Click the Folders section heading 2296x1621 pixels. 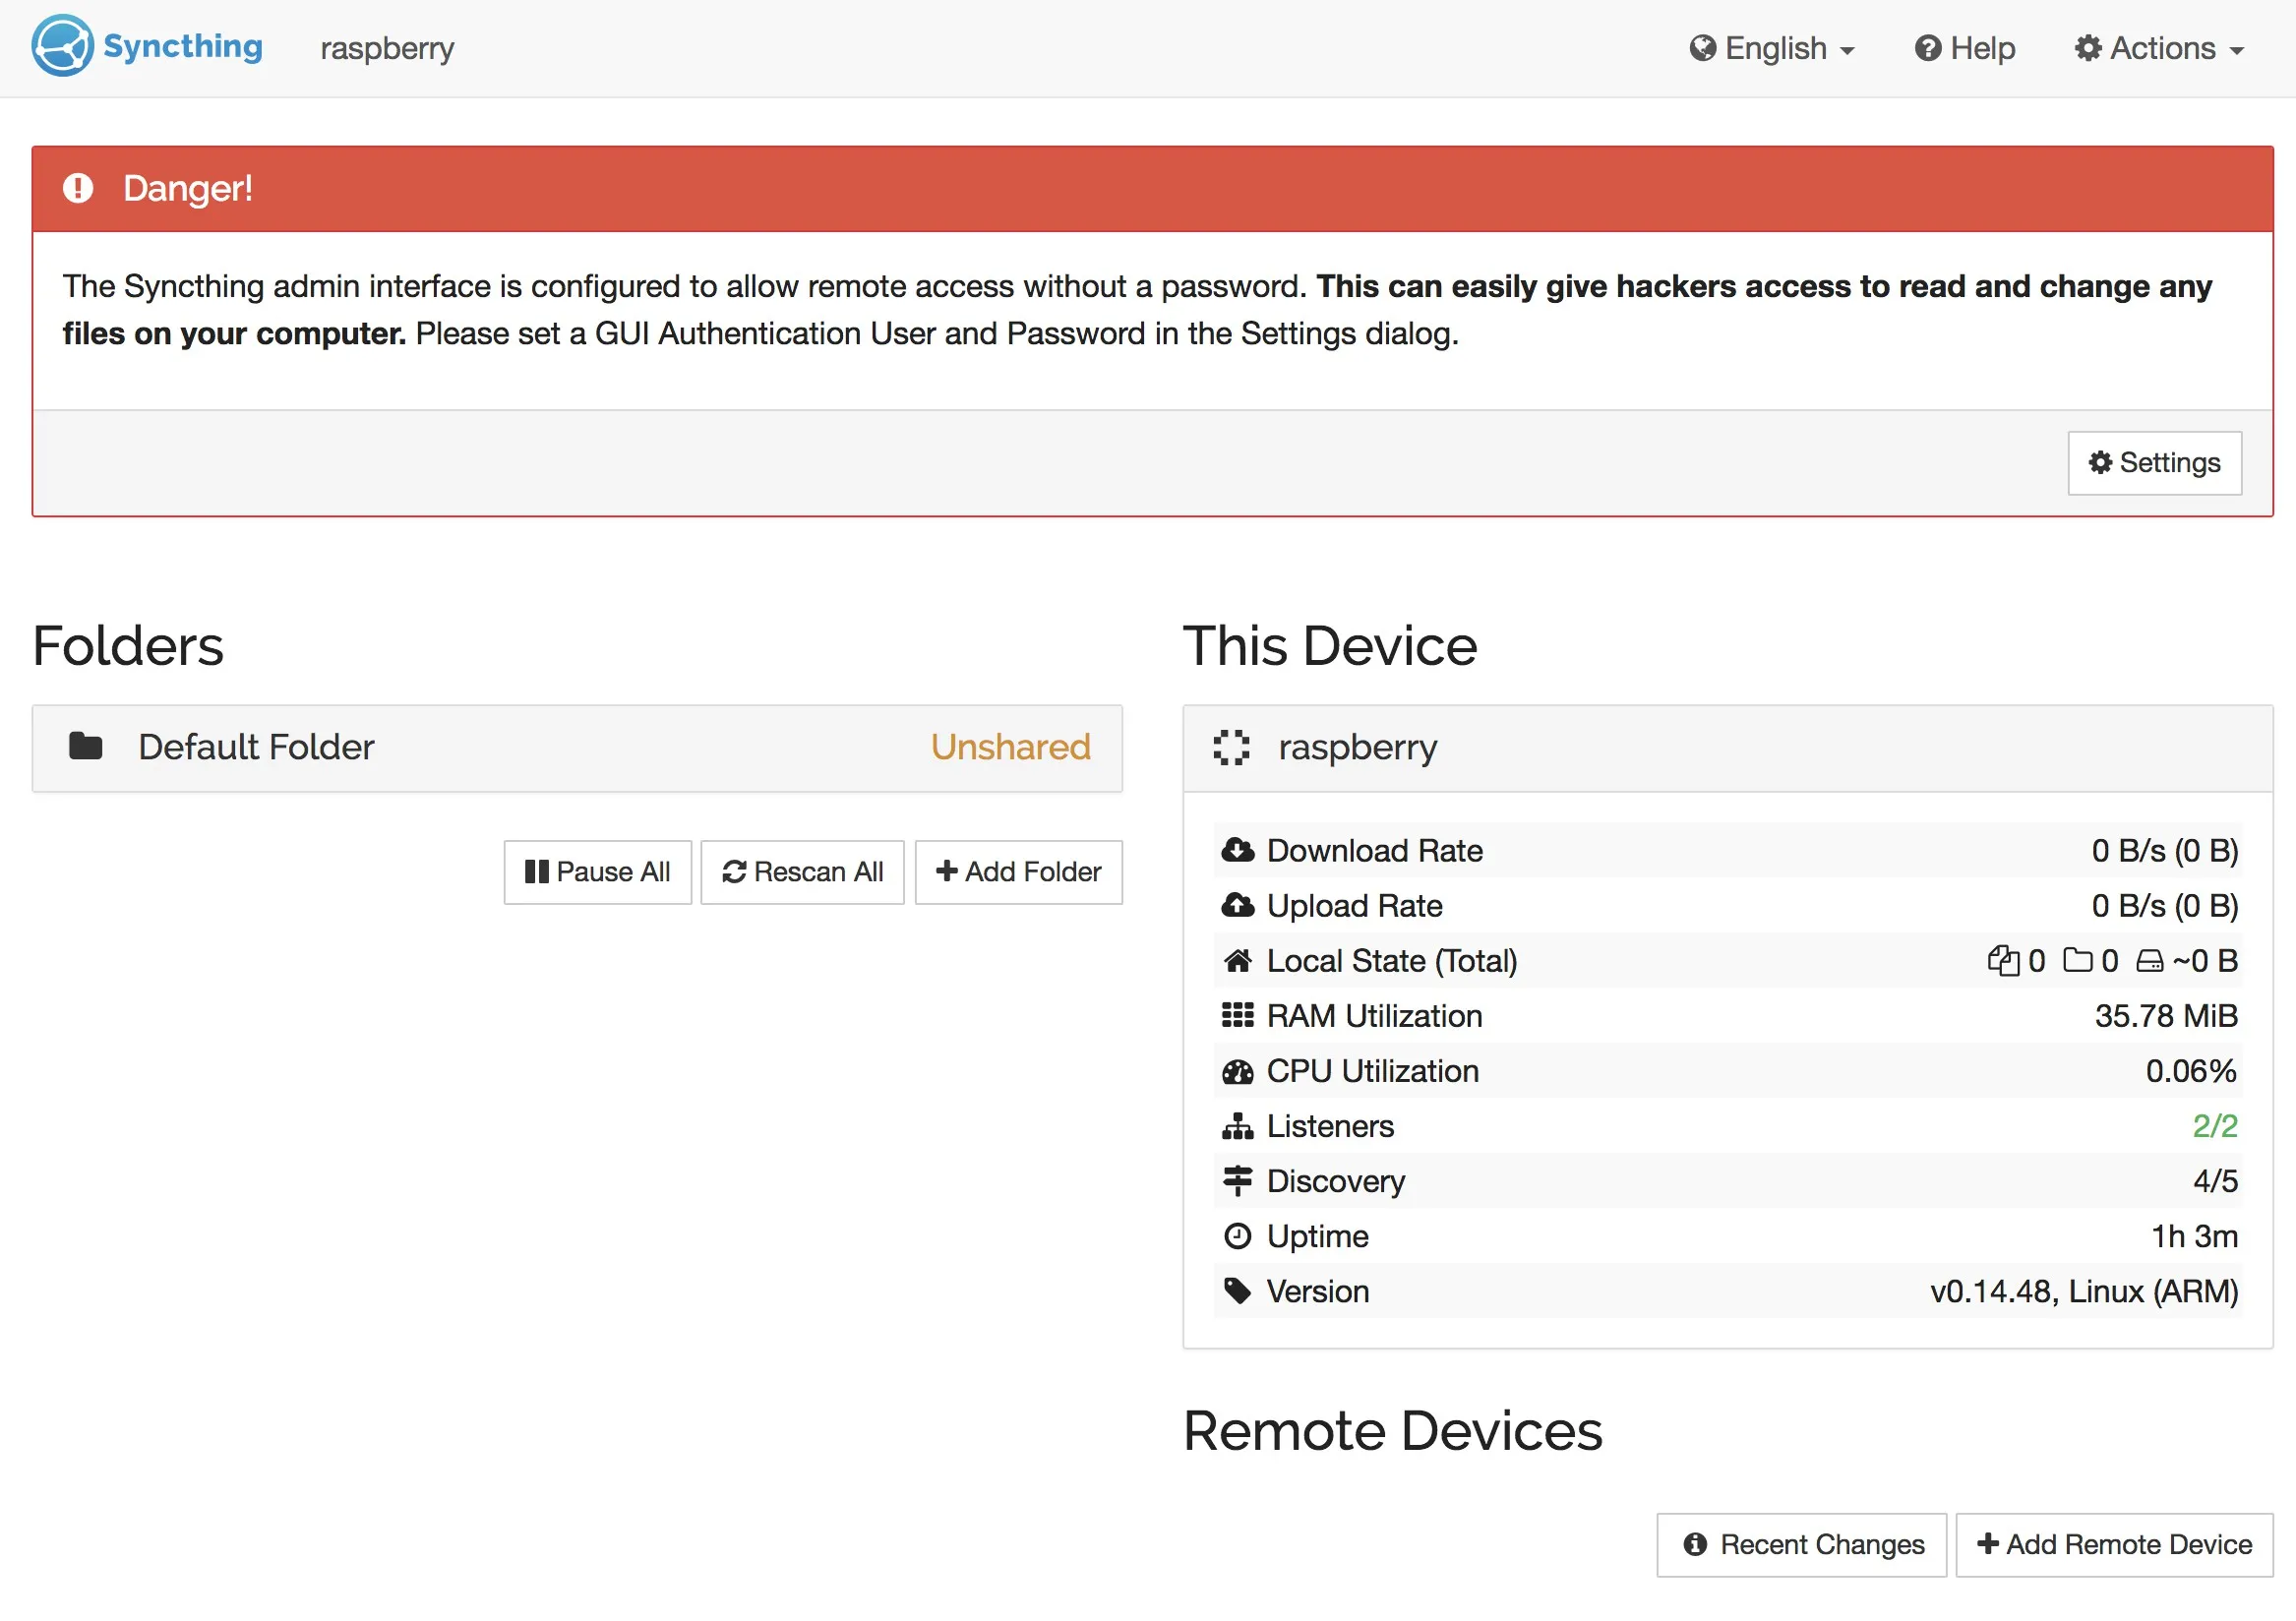(128, 646)
